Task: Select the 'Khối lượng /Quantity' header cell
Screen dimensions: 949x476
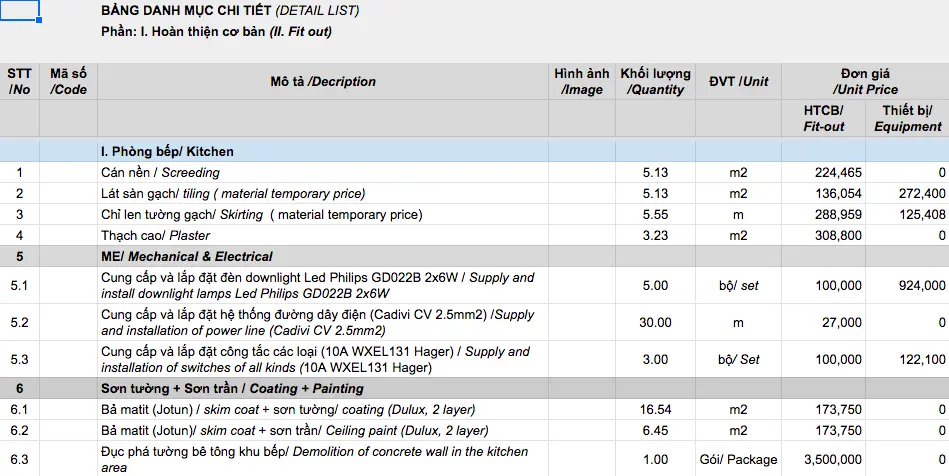Action: pyautogui.click(x=655, y=82)
